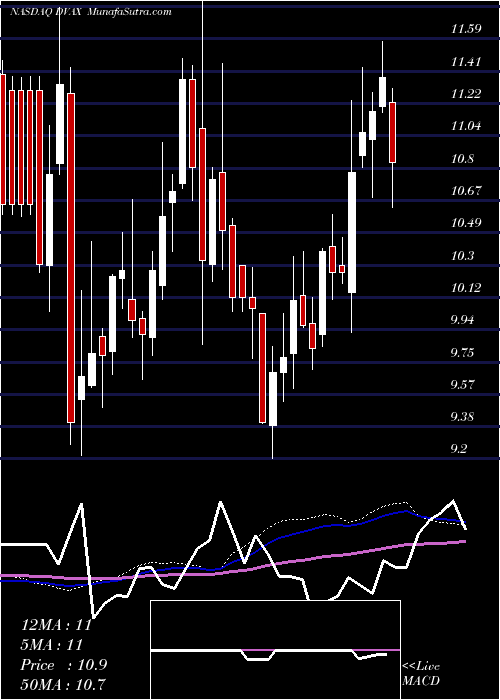Click the 5MA : 11 readout

52,644
